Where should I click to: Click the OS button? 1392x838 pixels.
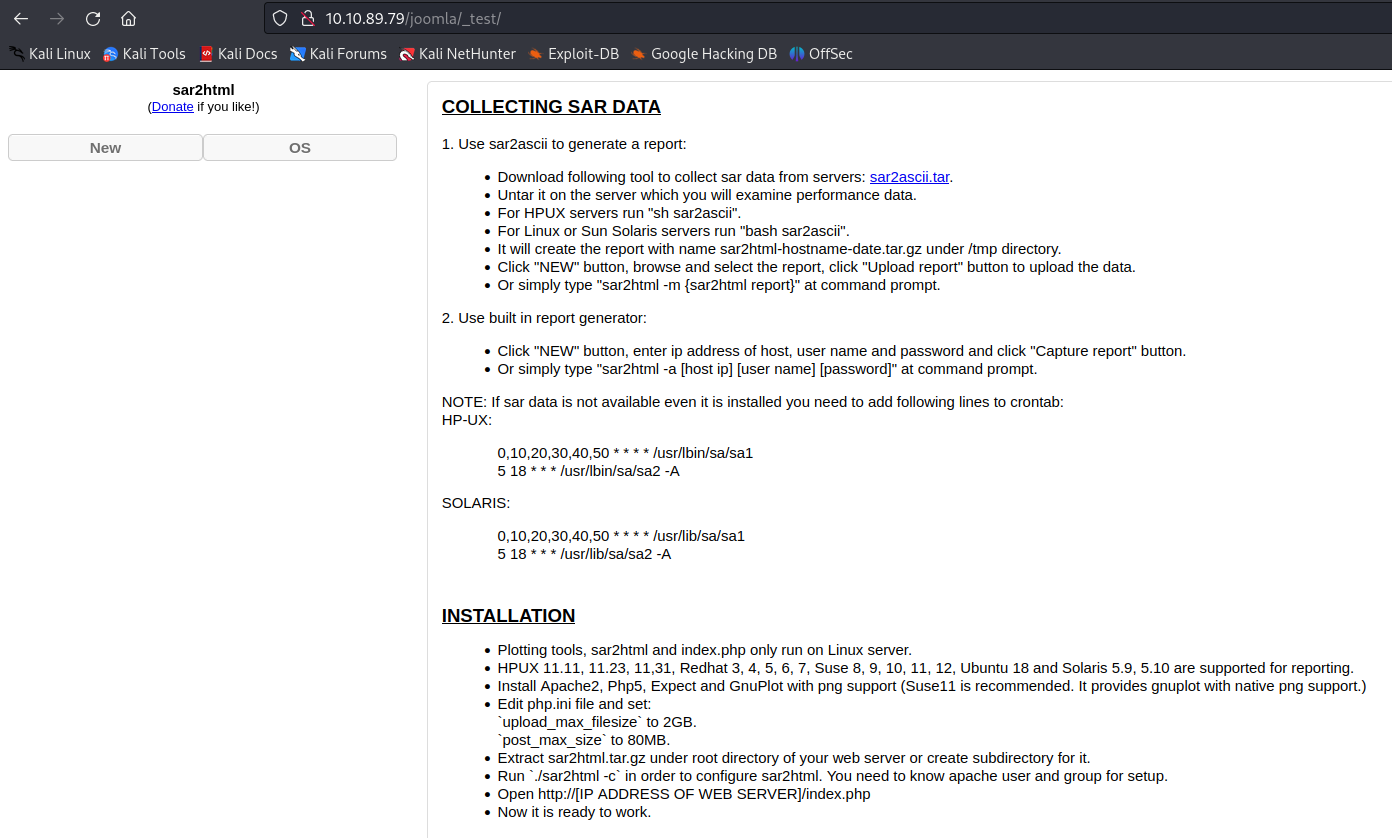click(299, 147)
